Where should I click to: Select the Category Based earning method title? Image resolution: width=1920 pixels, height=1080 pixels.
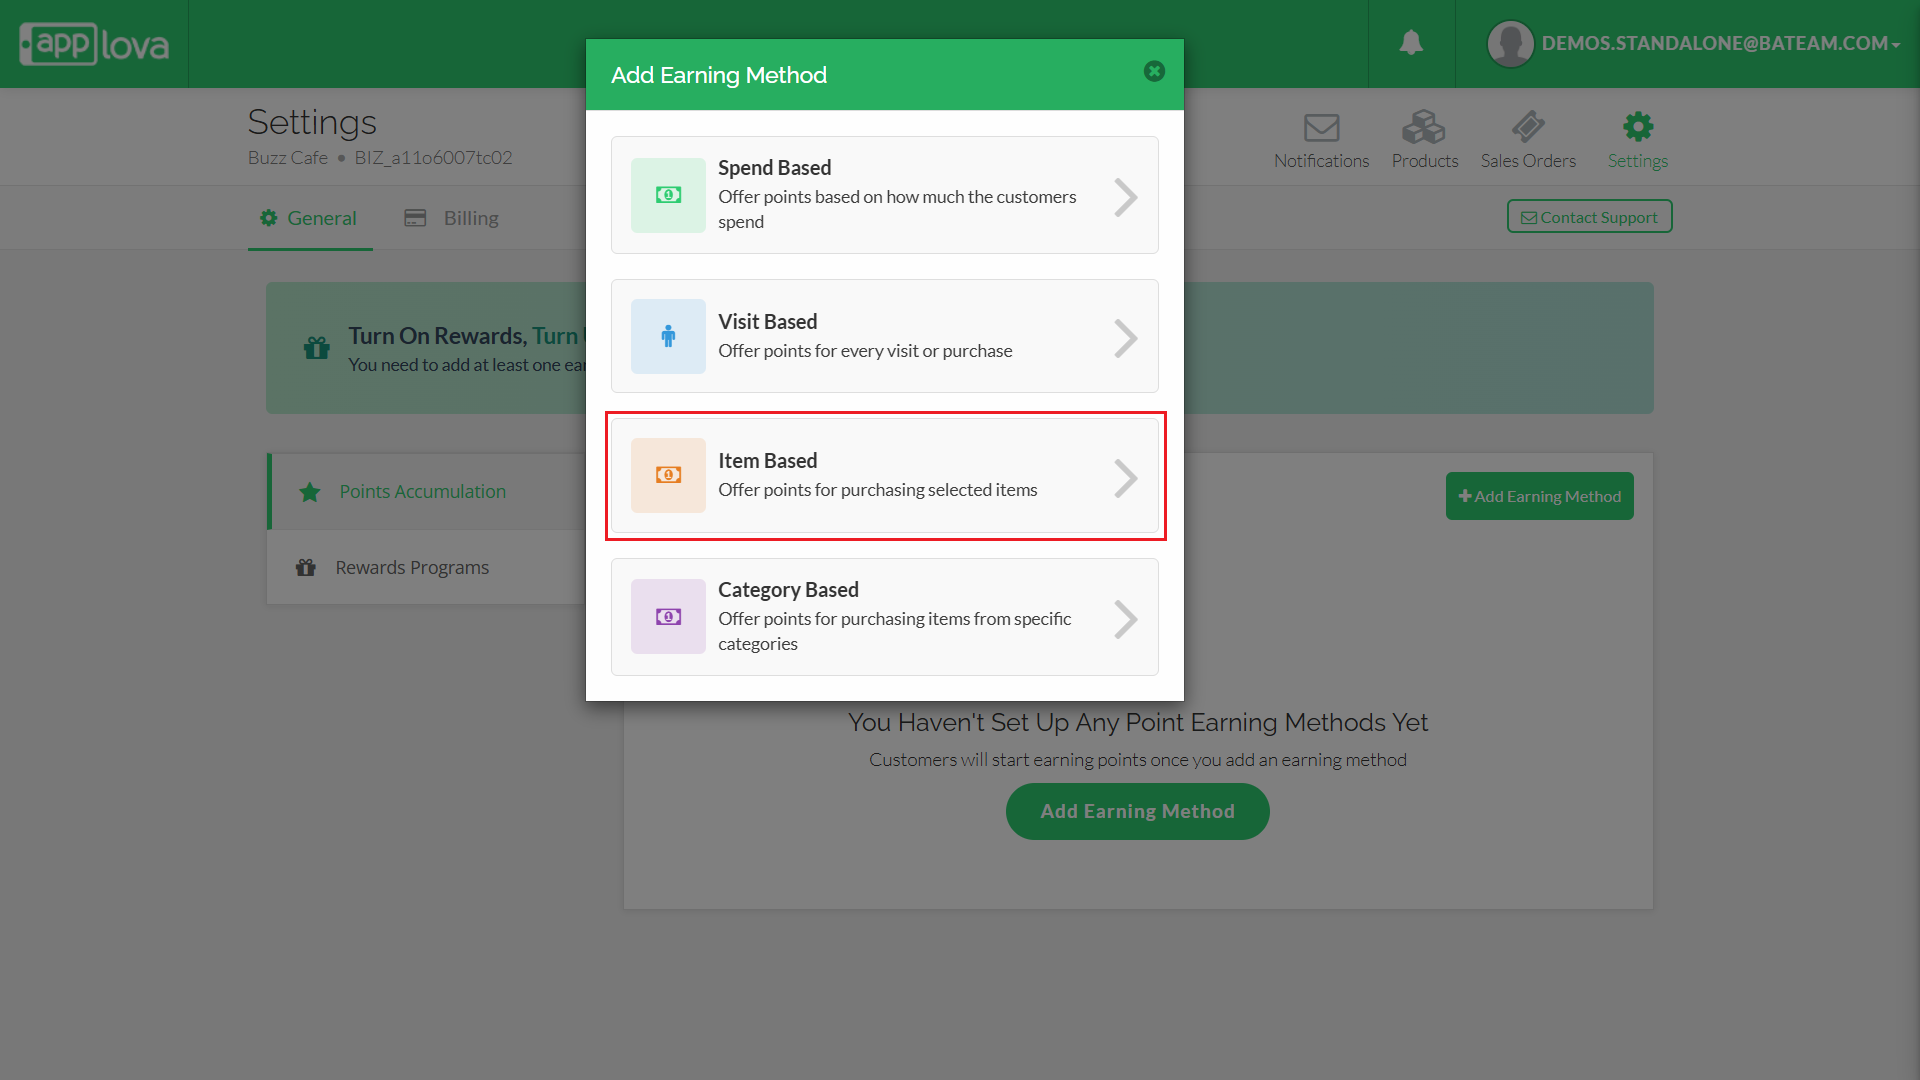[788, 589]
